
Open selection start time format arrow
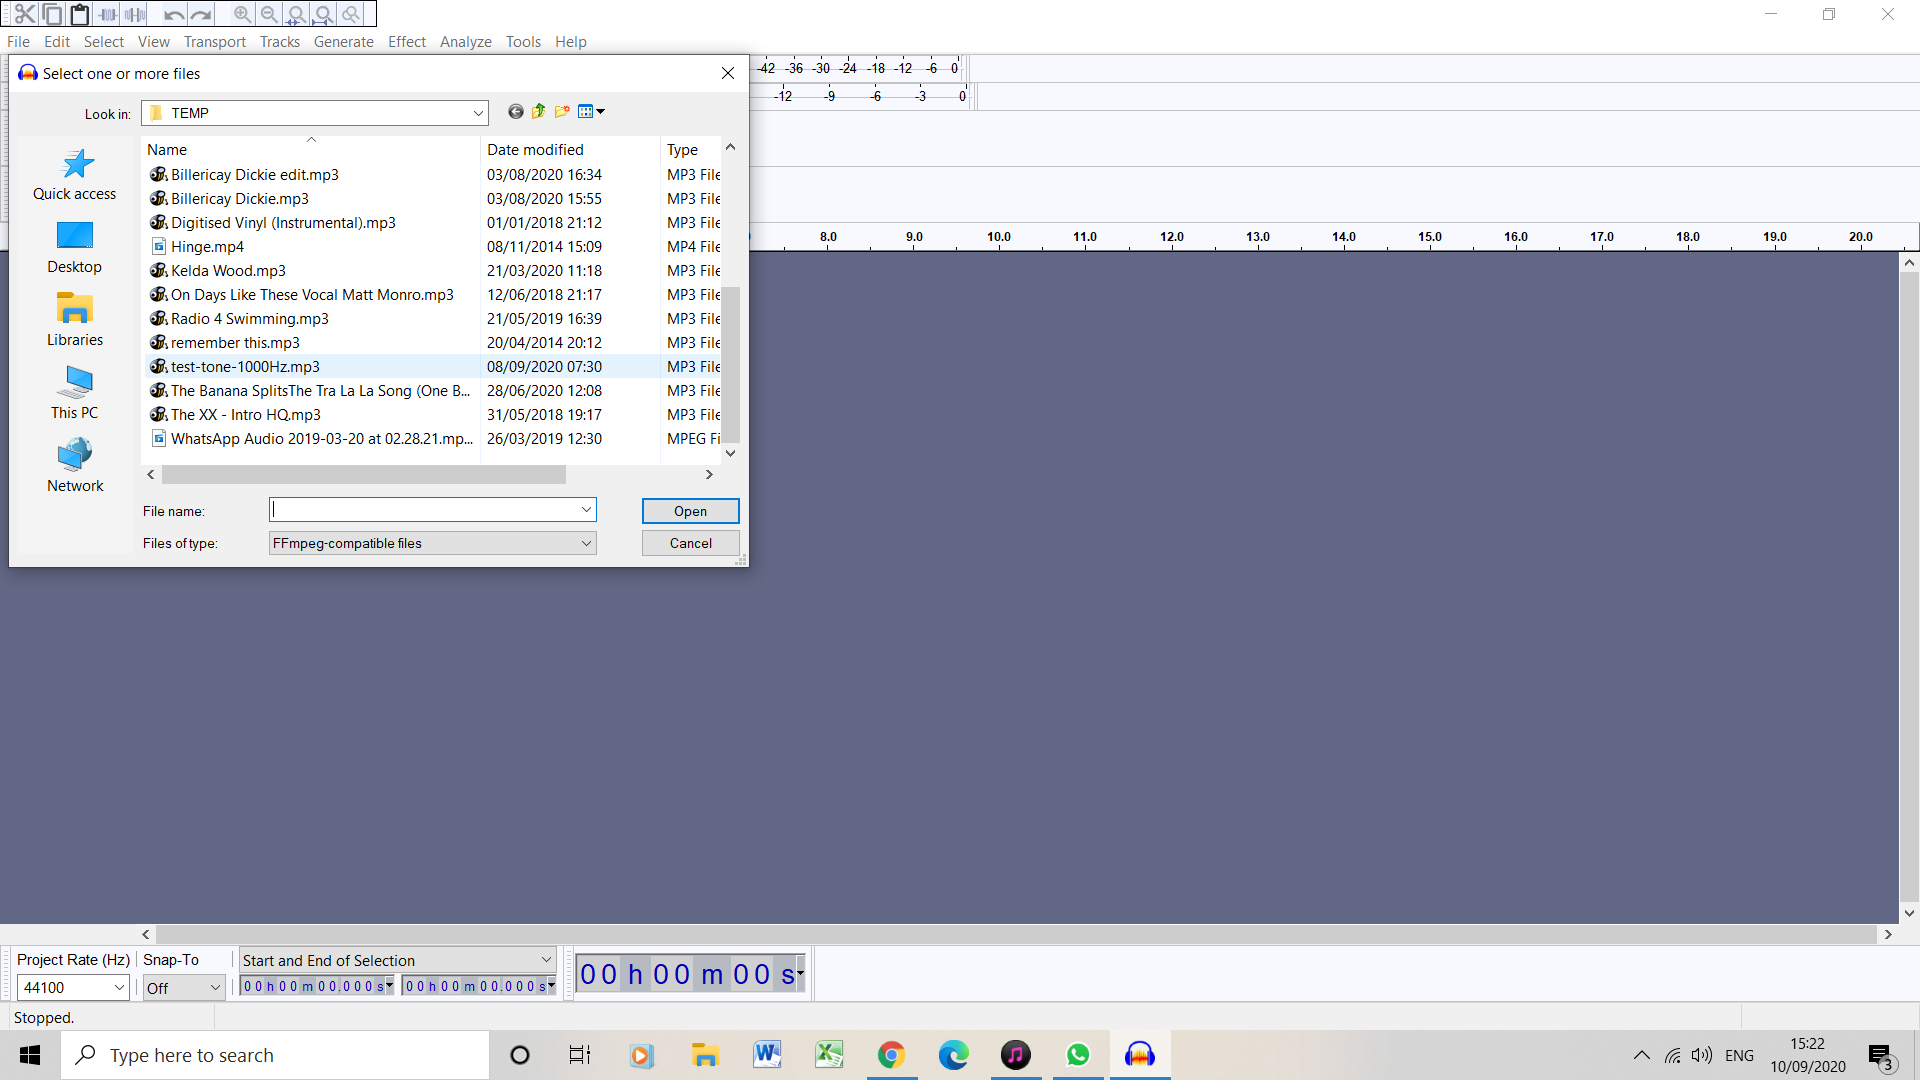[x=389, y=986]
